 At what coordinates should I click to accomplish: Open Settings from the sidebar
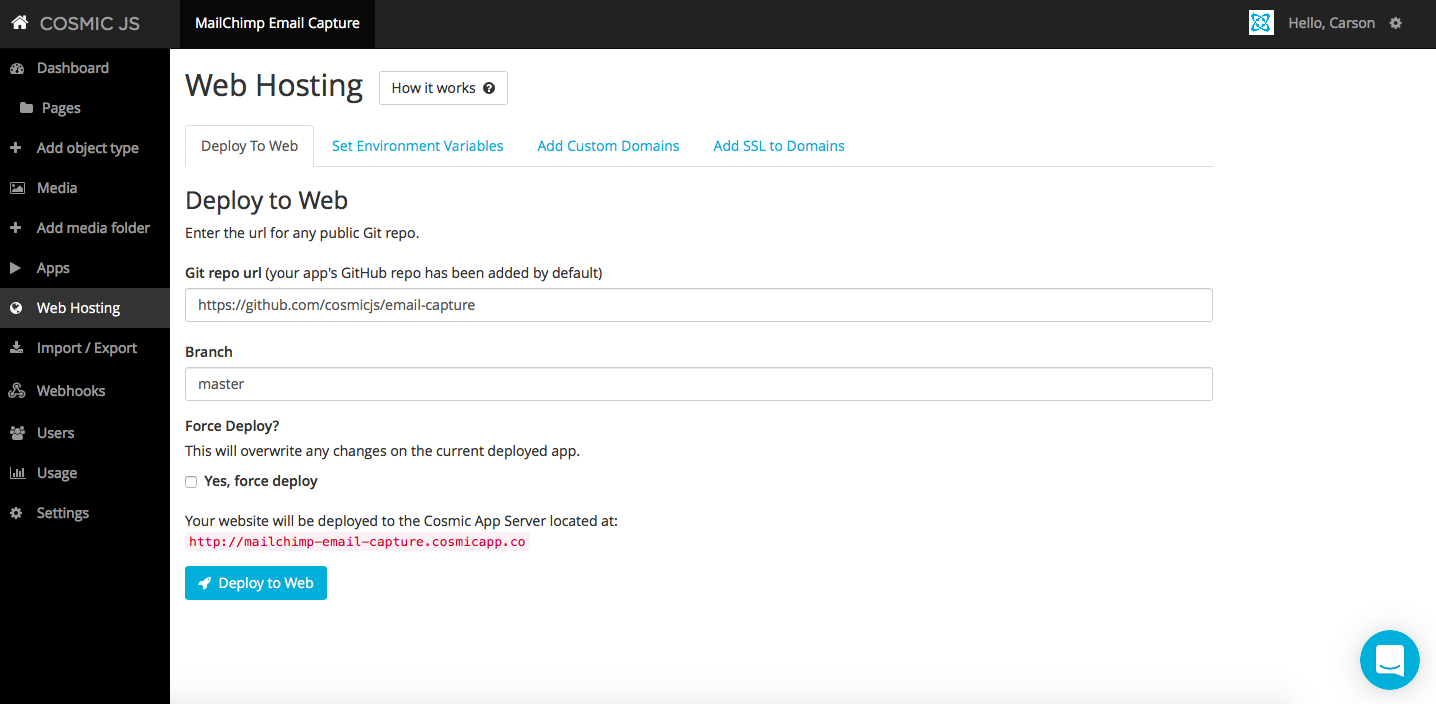click(62, 513)
